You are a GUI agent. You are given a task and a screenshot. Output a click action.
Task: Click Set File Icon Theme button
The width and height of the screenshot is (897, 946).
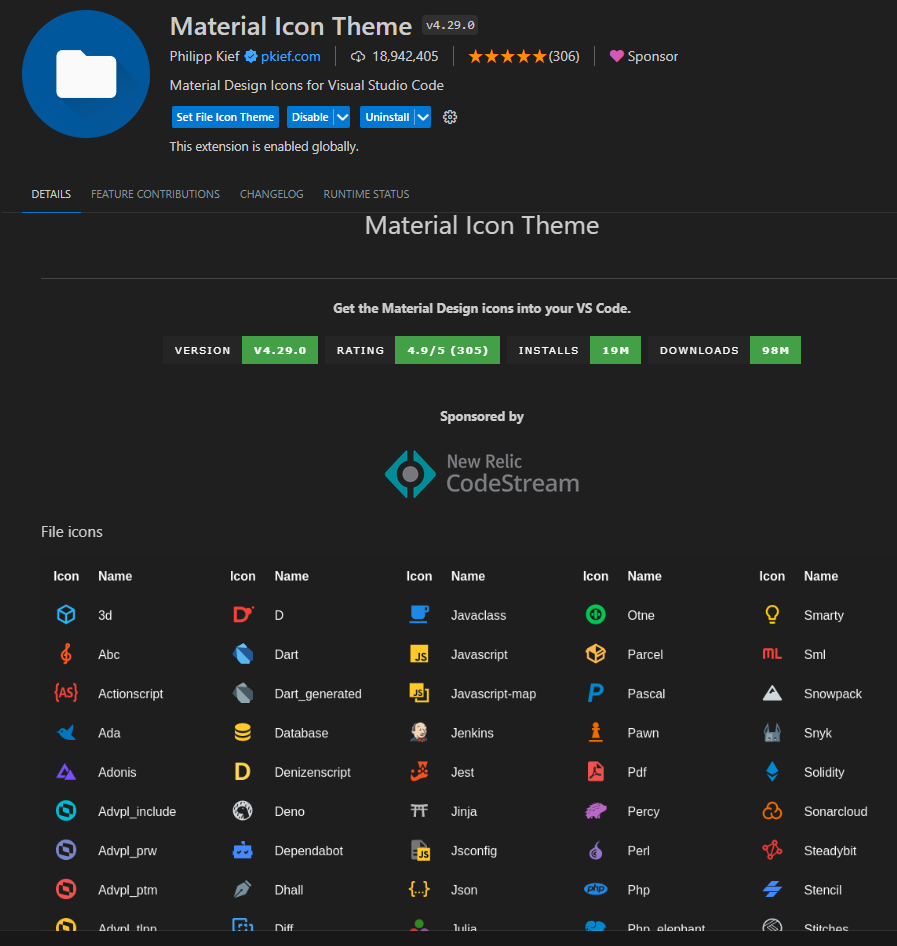tap(225, 117)
